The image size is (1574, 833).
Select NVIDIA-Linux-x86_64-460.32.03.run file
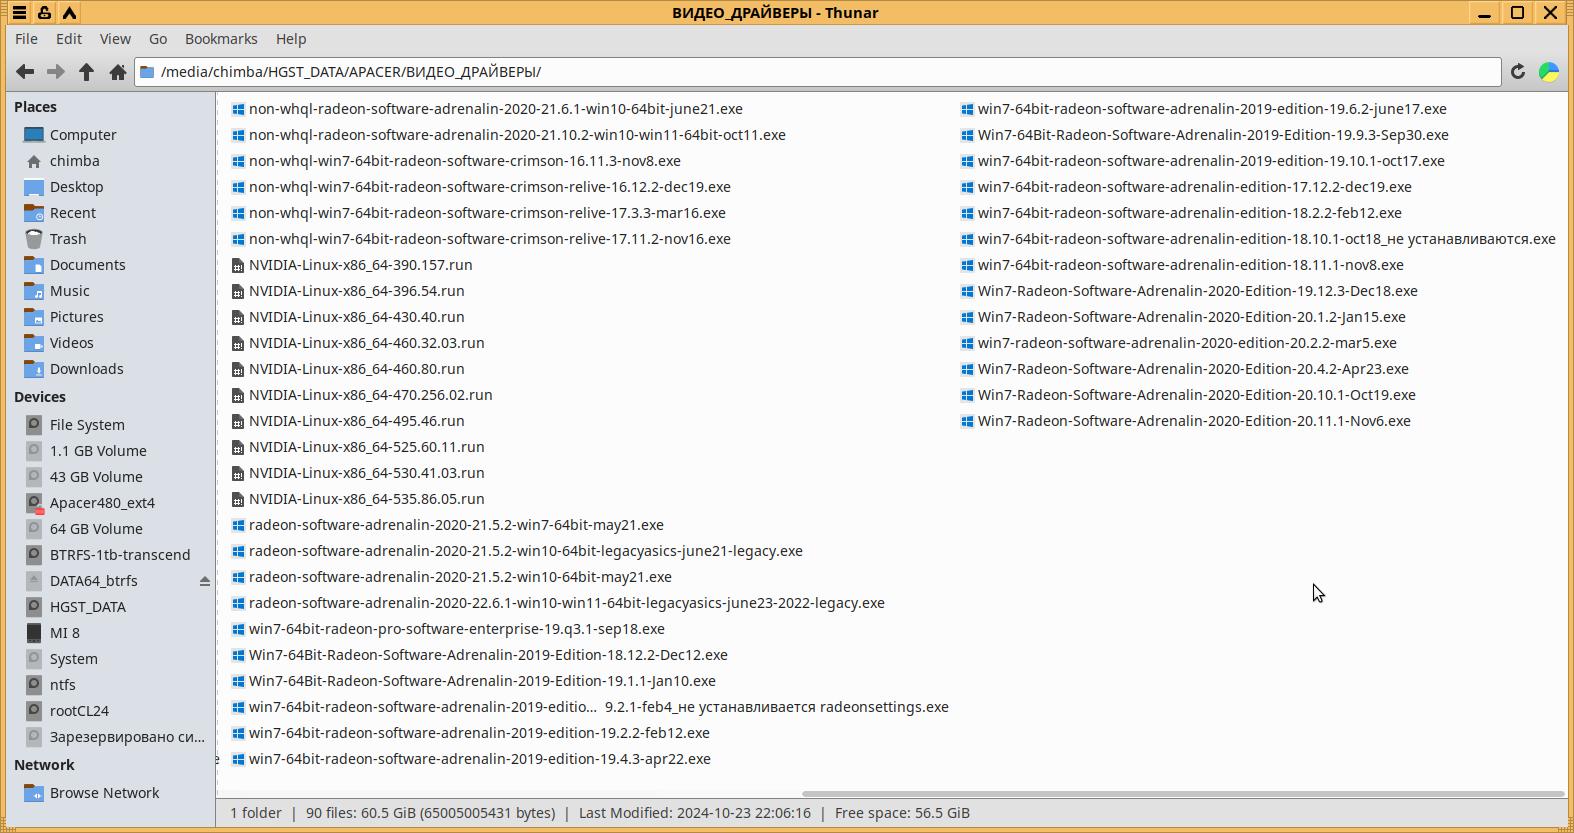tap(367, 343)
